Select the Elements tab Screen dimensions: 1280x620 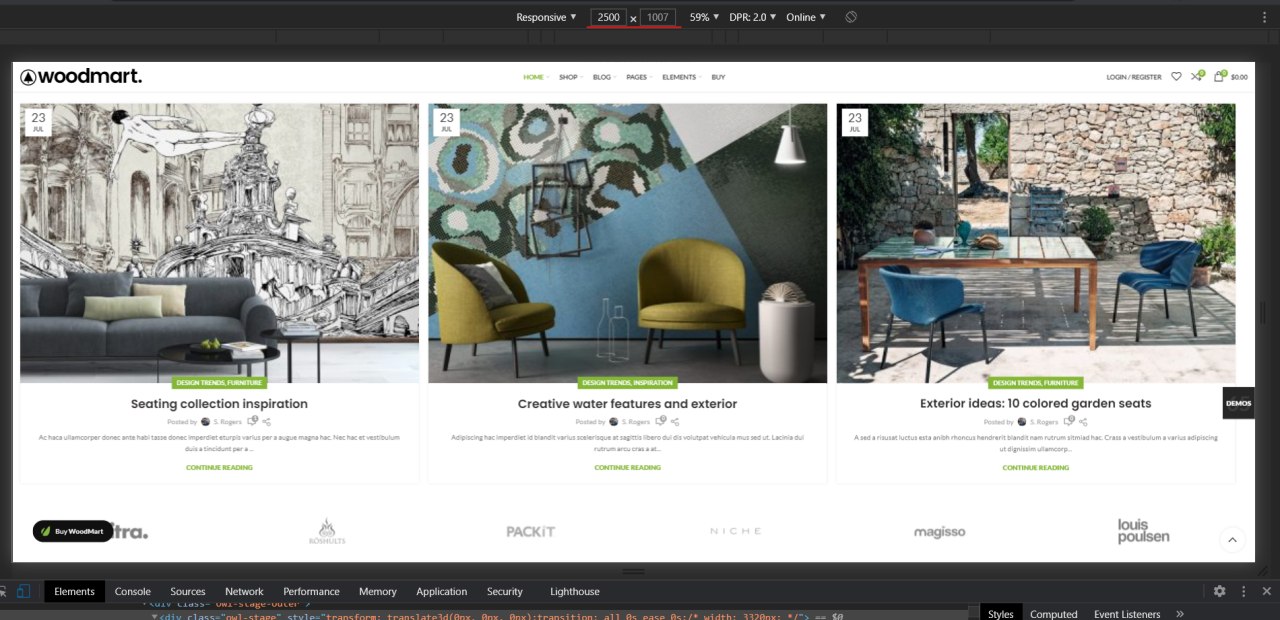tap(74, 591)
